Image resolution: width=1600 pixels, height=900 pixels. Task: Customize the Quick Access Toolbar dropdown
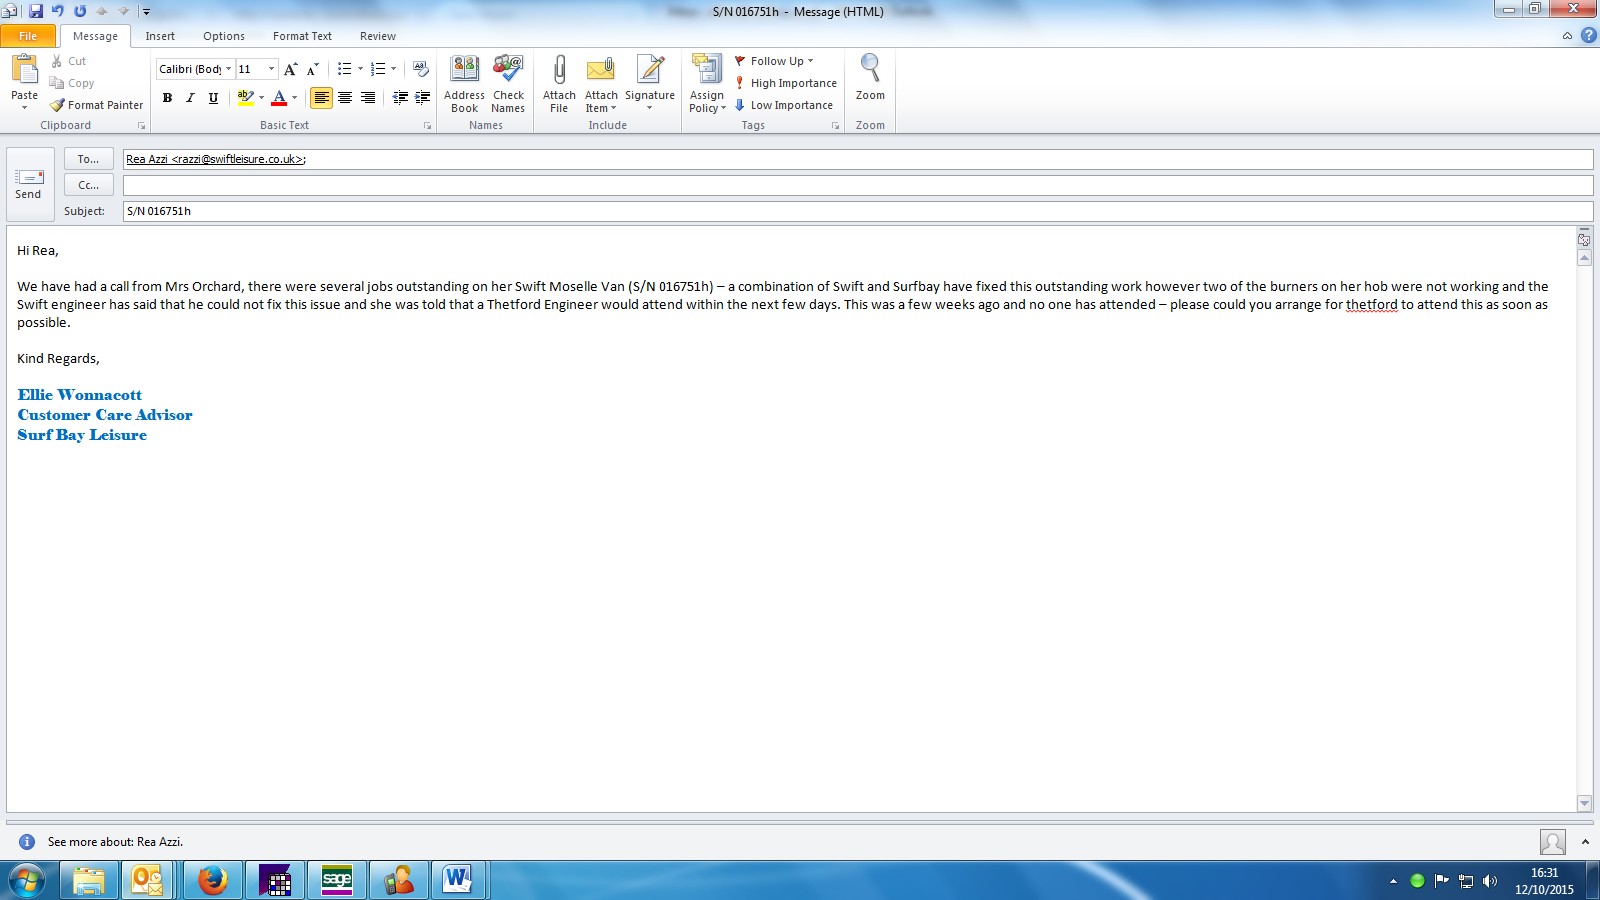(146, 12)
